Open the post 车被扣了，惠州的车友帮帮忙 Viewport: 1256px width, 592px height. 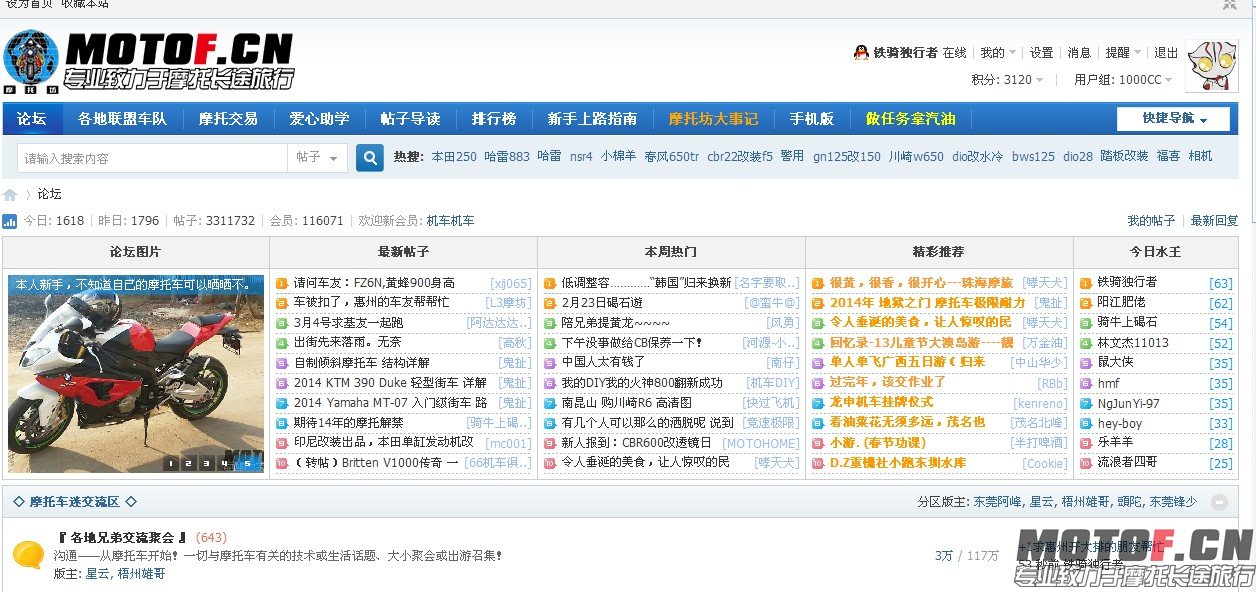(371, 302)
